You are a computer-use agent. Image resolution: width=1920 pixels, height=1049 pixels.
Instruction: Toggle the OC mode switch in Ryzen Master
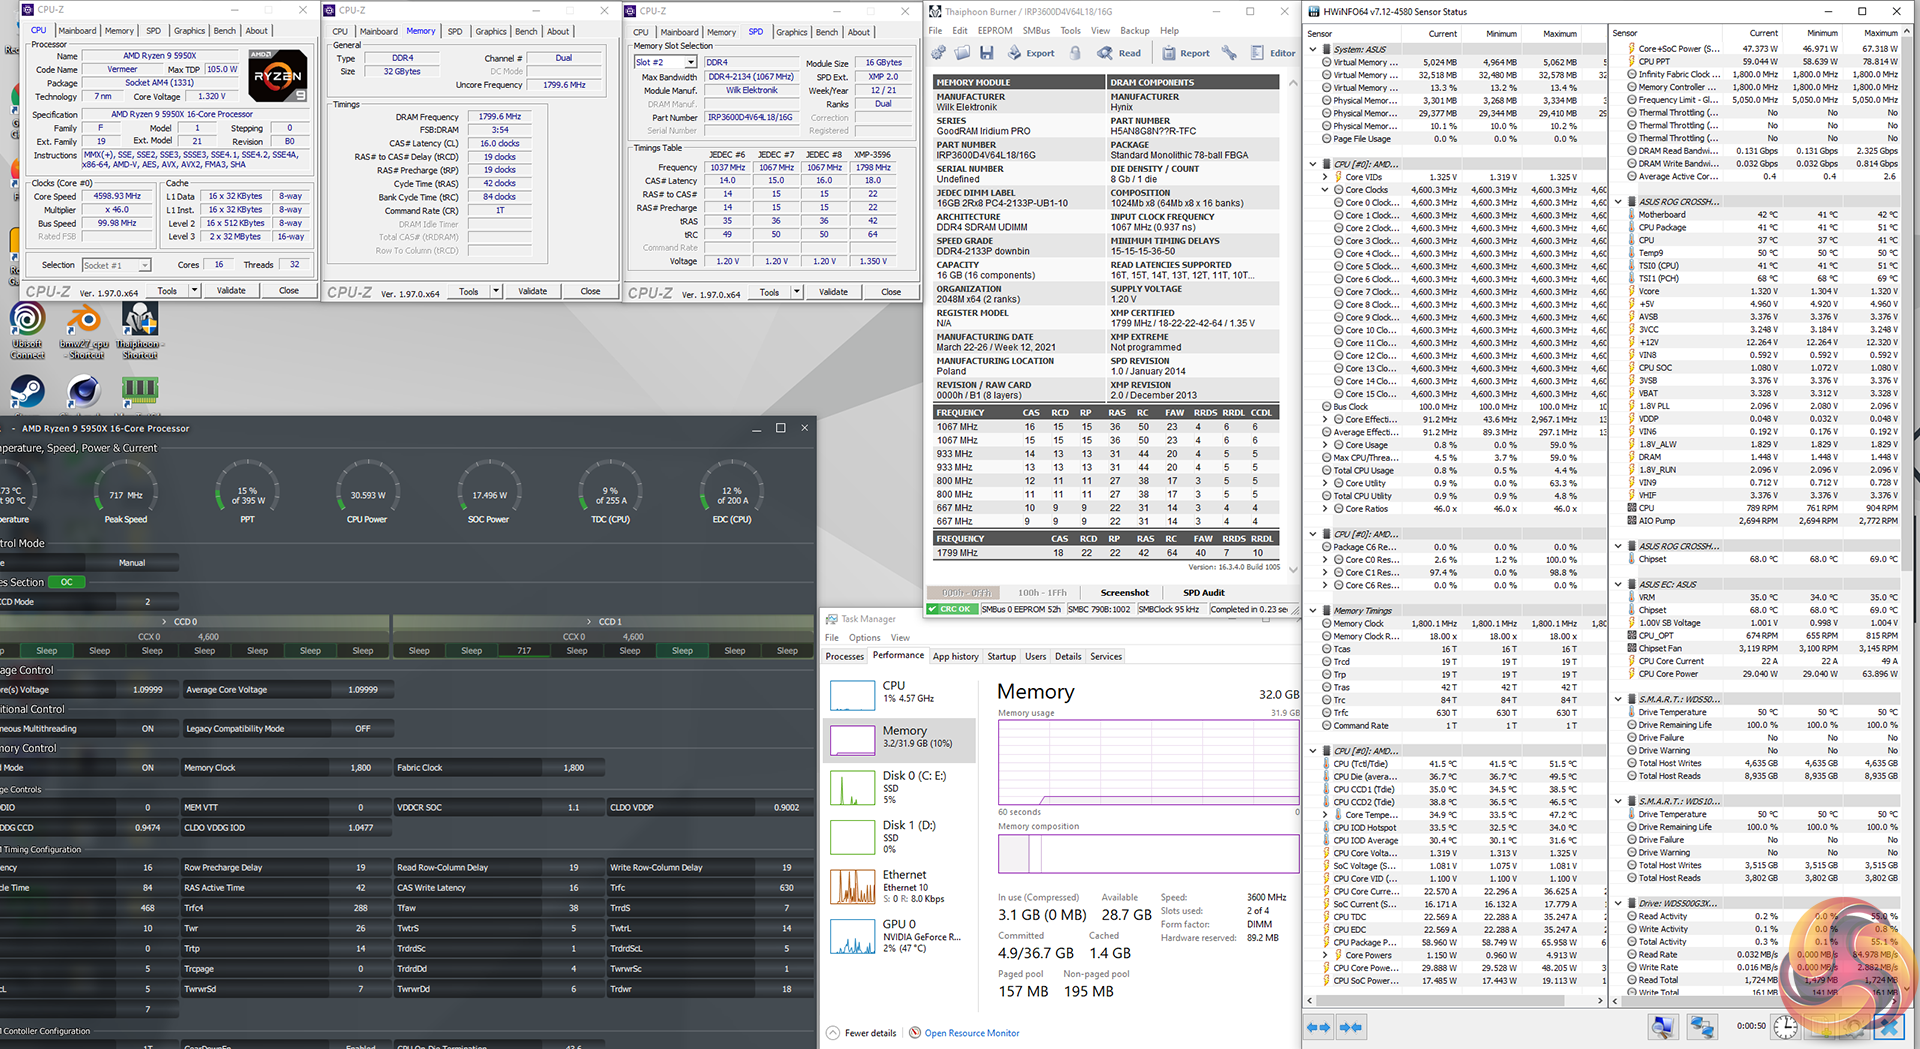click(67, 582)
